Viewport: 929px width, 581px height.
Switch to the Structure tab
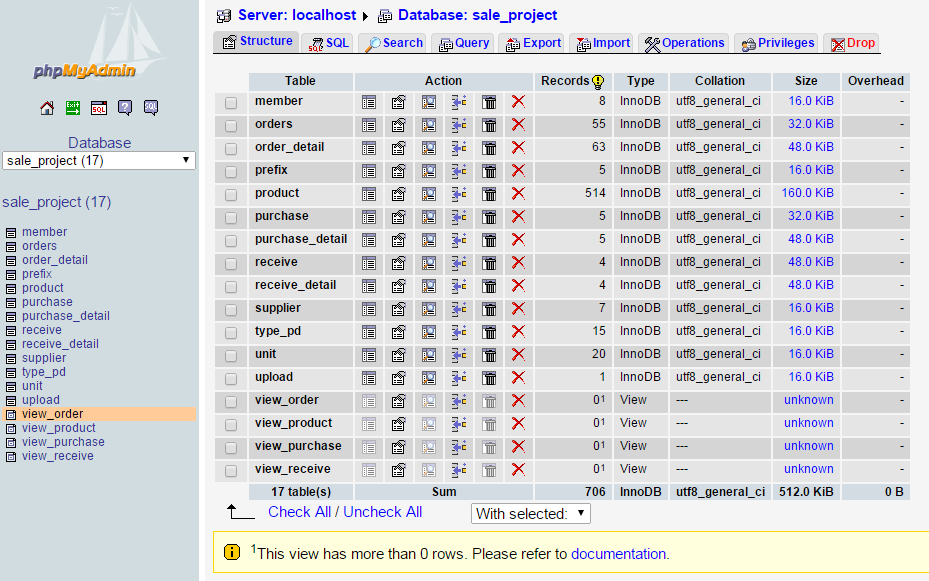pyautogui.click(x=257, y=41)
